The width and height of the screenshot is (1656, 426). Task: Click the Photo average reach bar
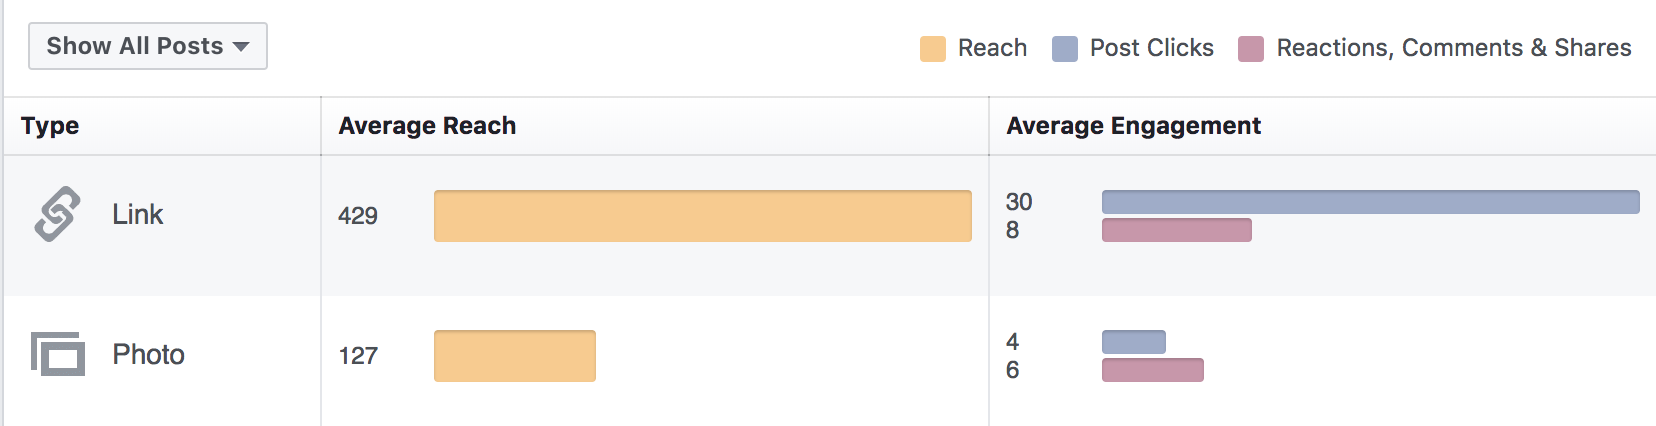pyautogui.click(x=515, y=356)
